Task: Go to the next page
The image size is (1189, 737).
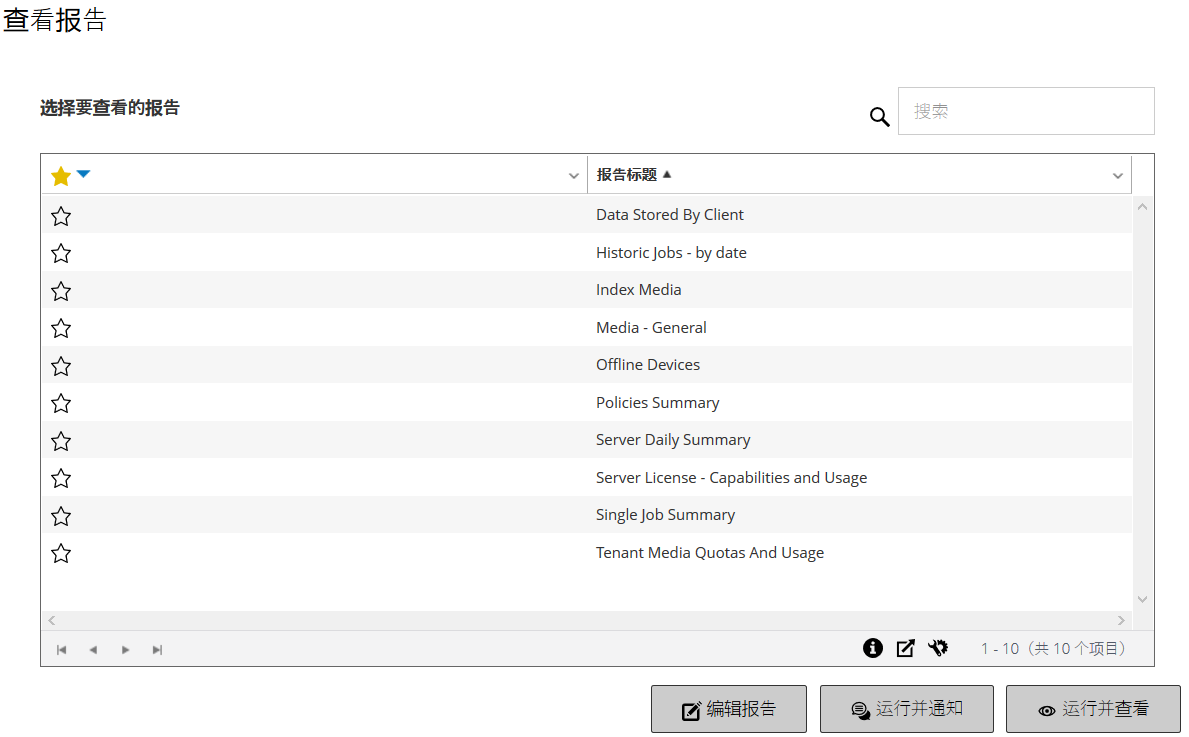Action: pos(125,650)
